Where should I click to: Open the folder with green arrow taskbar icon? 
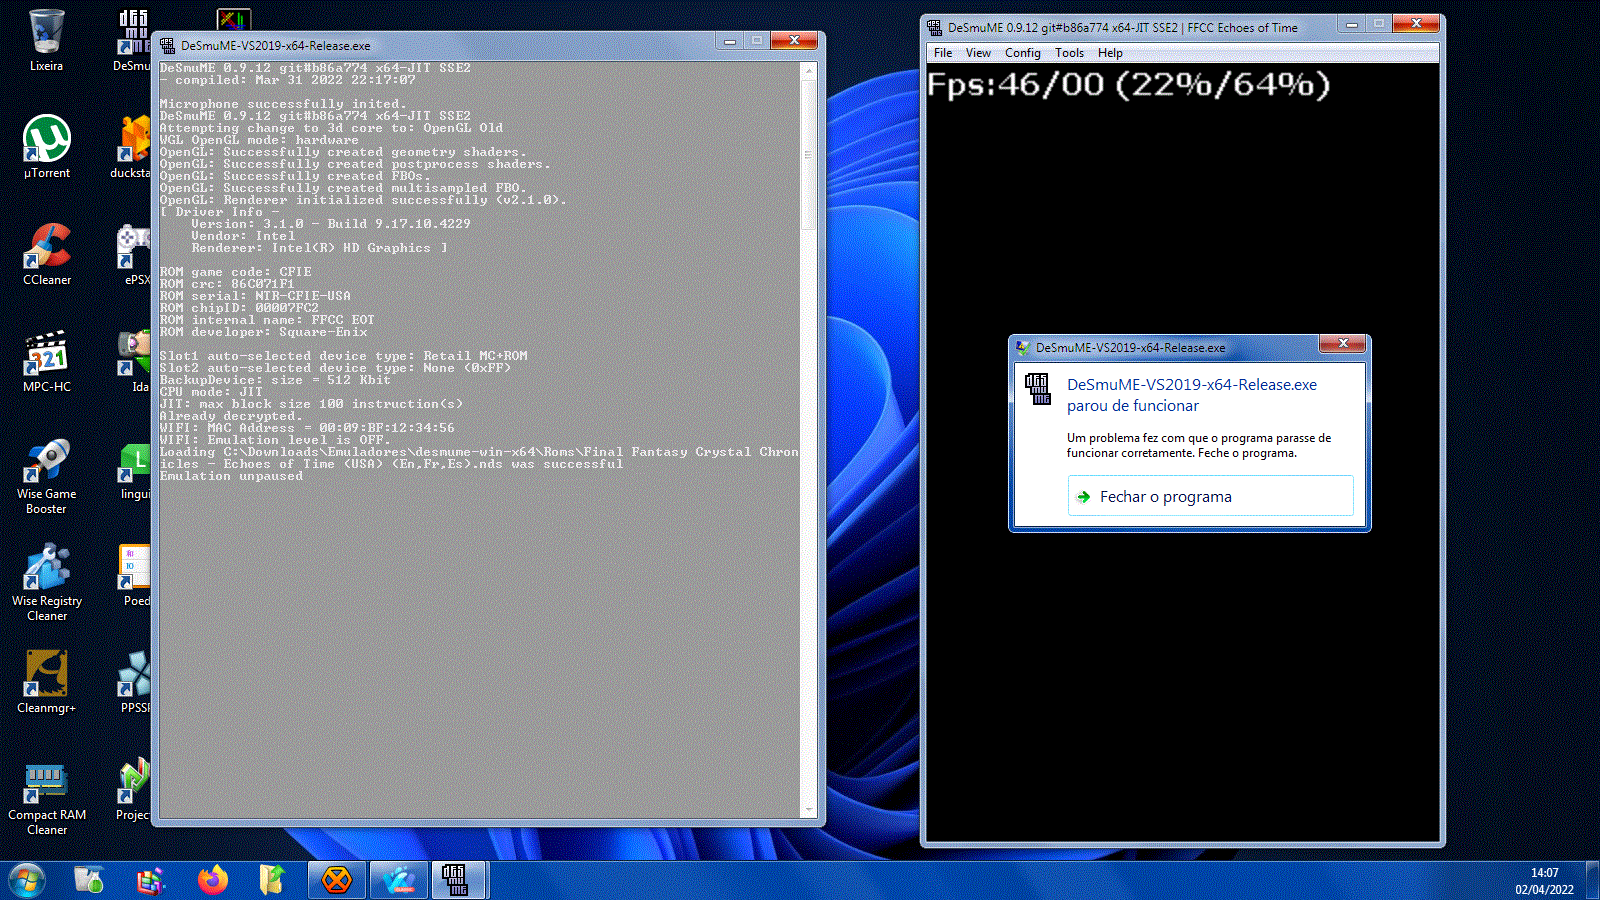tap(272, 880)
